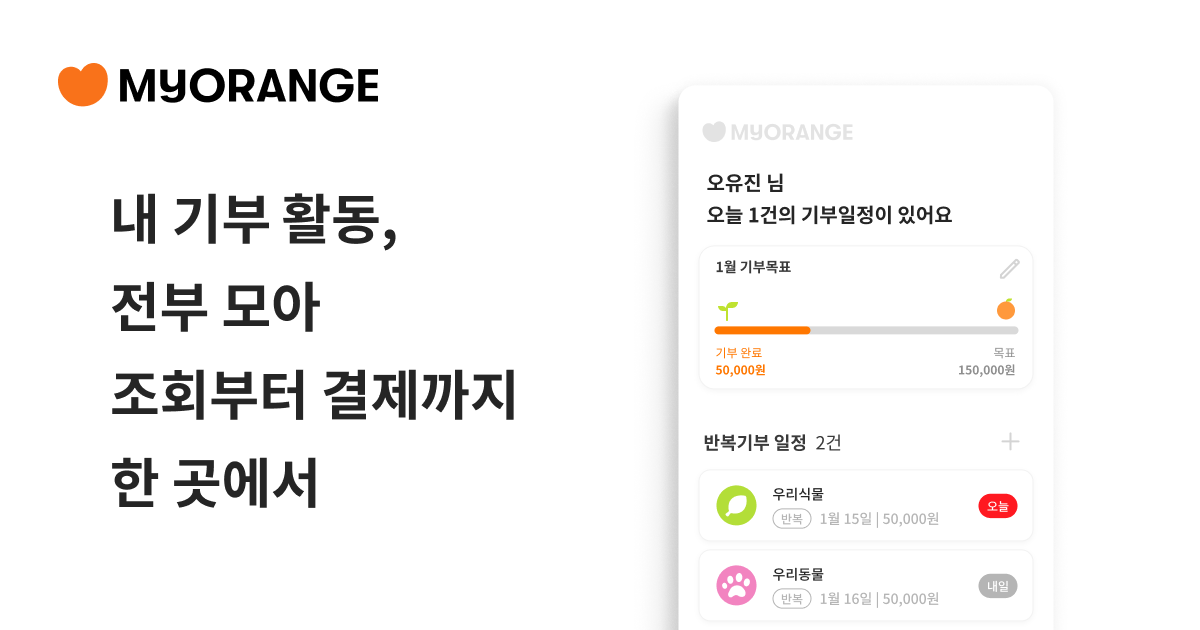Click the 반복 tag under 우리동물

(x=792, y=599)
